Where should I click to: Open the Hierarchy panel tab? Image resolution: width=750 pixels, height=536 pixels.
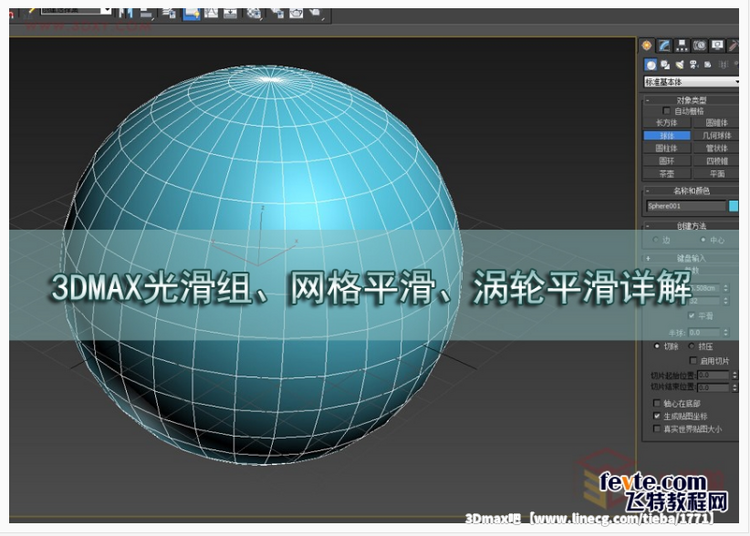pyautogui.click(x=682, y=45)
